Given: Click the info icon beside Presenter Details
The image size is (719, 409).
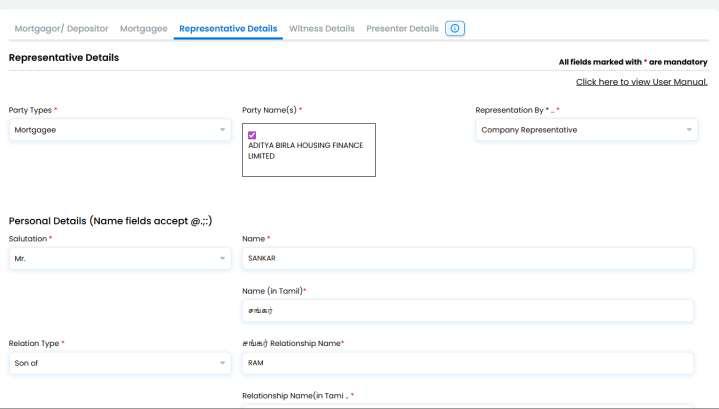Looking at the screenshot, I should point(454,28).
